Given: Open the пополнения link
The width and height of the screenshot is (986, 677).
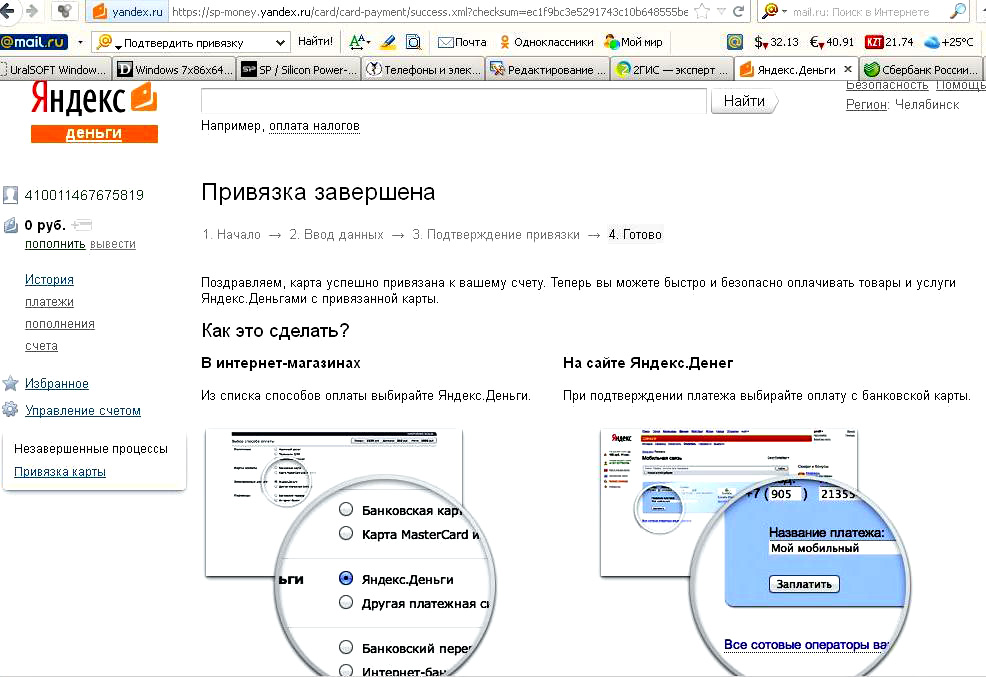Looking at the screenshot, I should (x=60, y=324).
